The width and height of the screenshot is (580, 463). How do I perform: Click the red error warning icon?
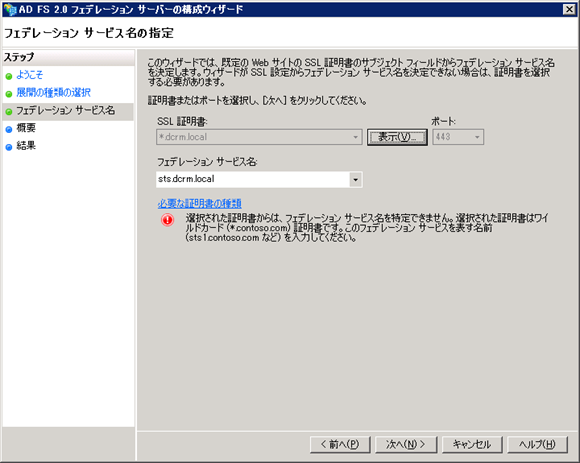pyautogui.click(x=168, y=220)
